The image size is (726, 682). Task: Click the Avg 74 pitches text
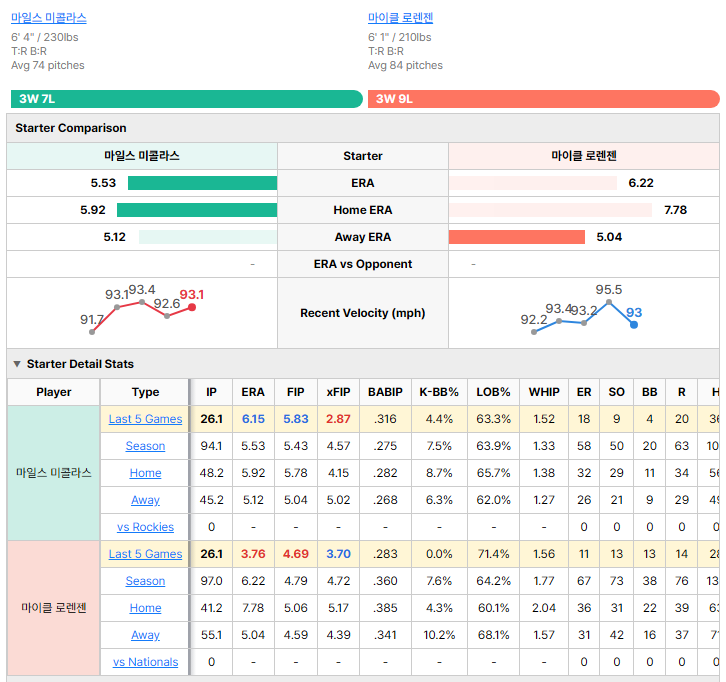tap(48, 65)
